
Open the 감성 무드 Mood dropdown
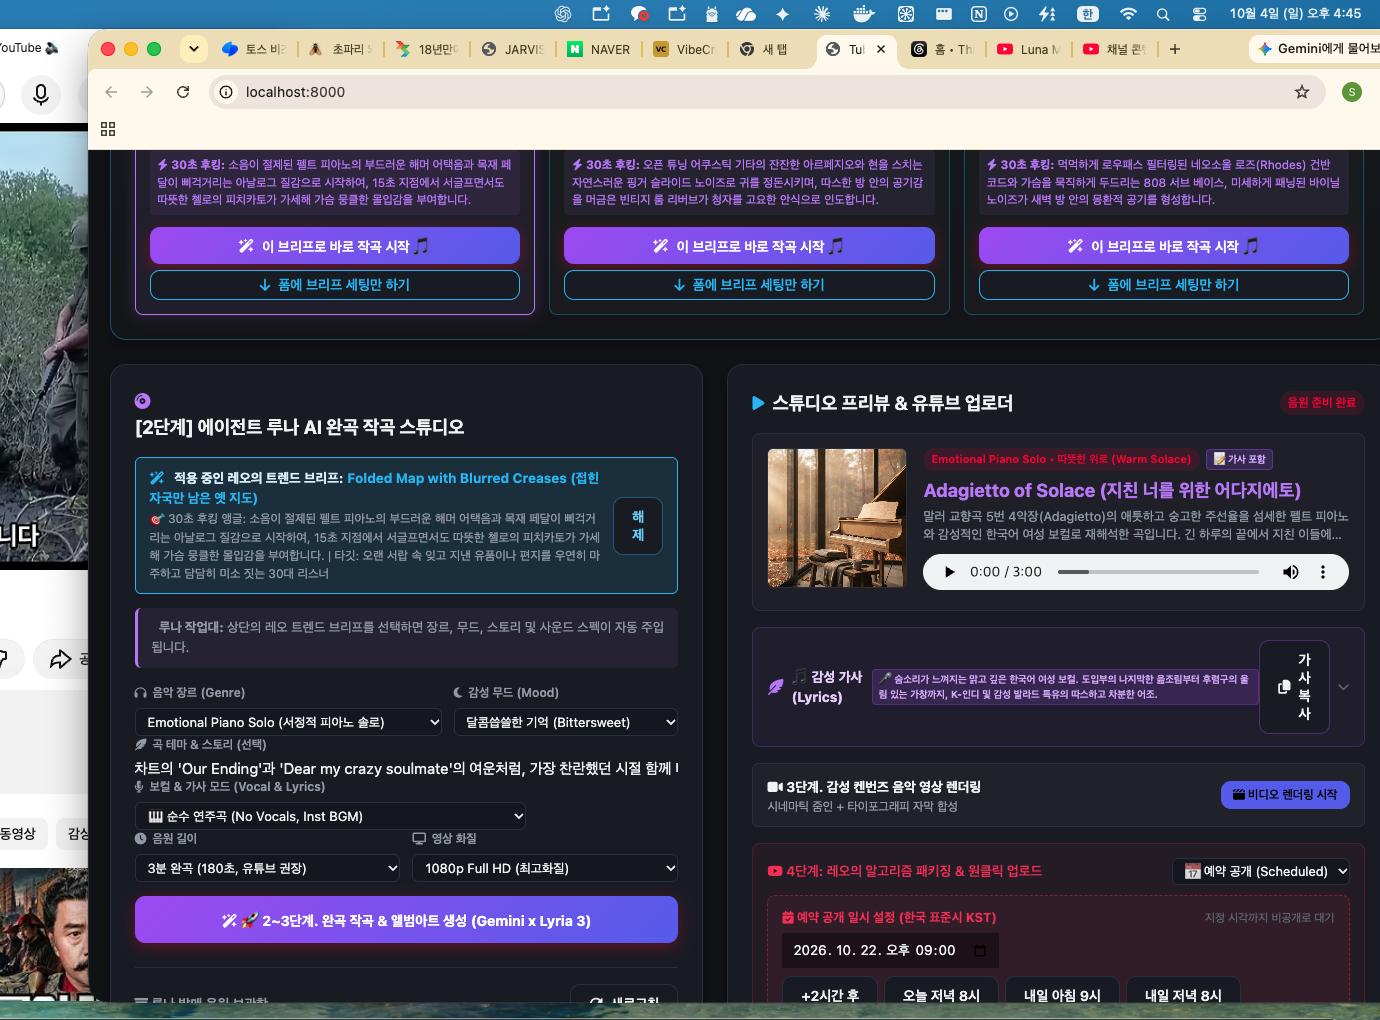pos(566,722)
